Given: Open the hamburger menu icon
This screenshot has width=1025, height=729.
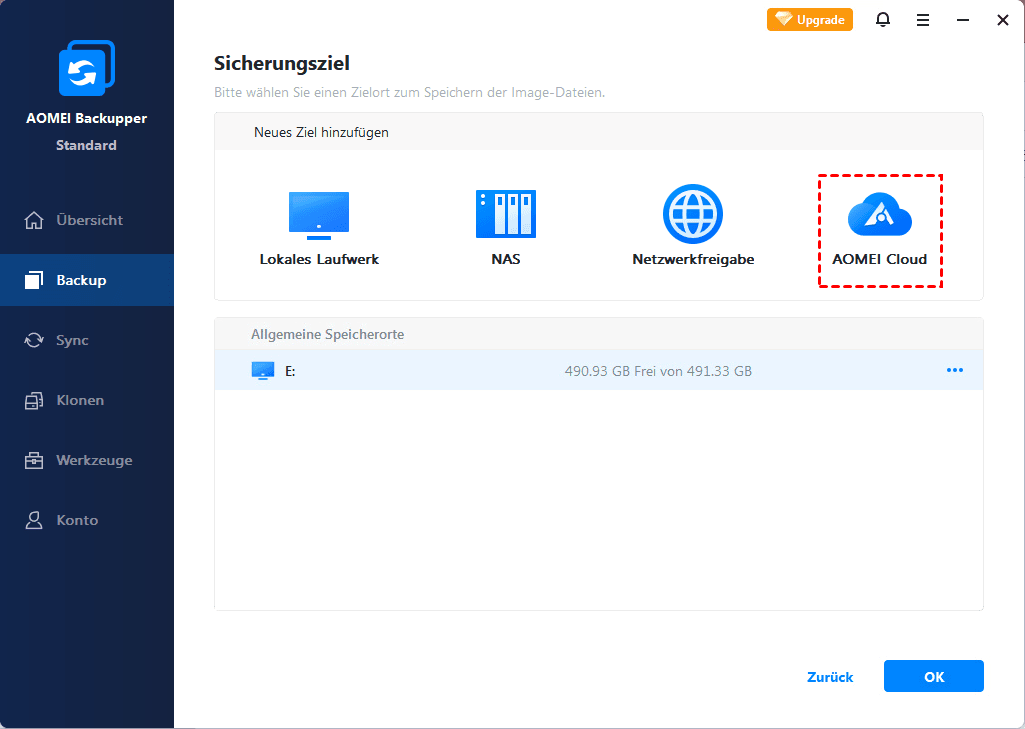Looking at the screenshot, I should [x=922, y=20].
